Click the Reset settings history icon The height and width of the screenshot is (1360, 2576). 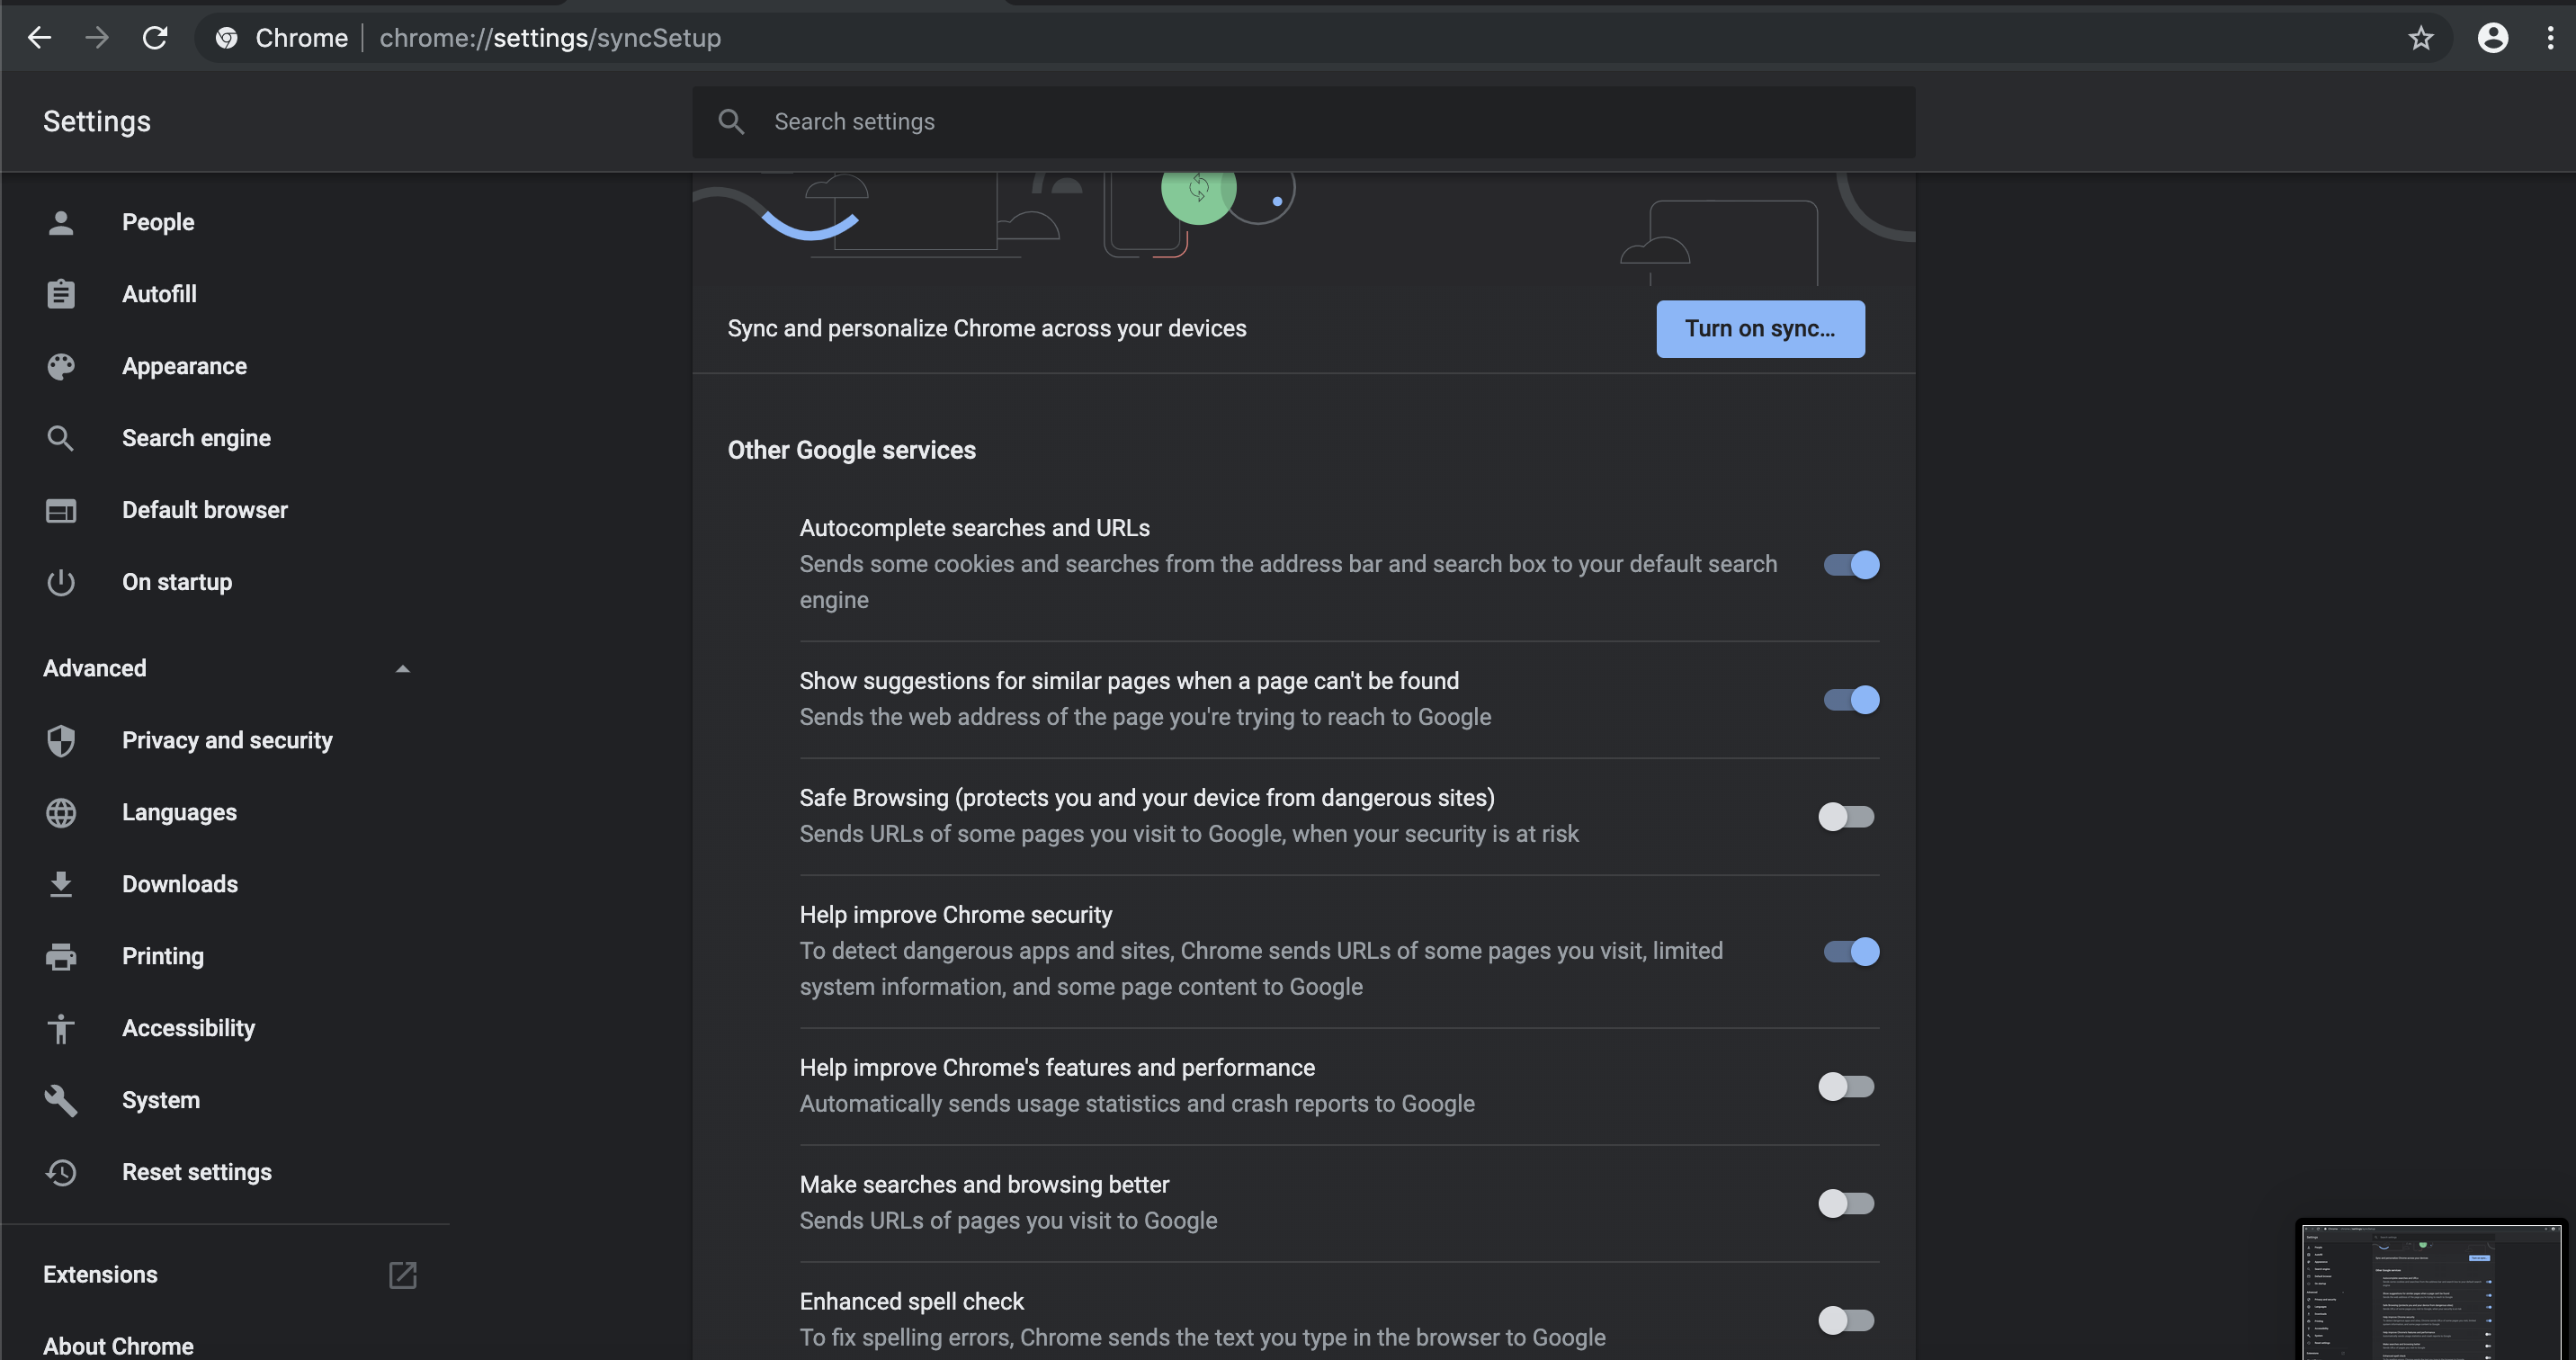point(61,1172)
